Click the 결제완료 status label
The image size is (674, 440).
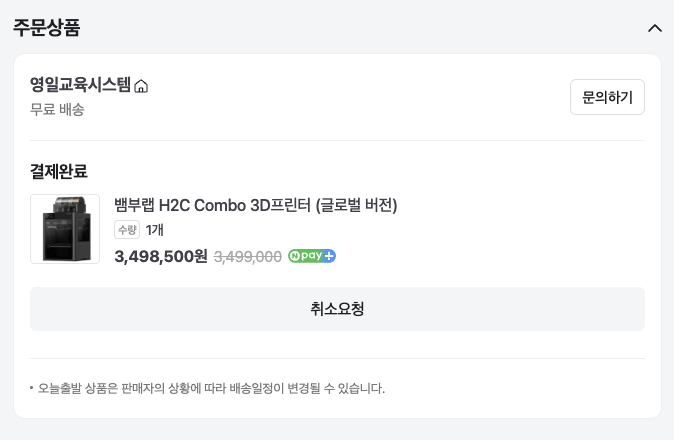[x=59, y=171]
